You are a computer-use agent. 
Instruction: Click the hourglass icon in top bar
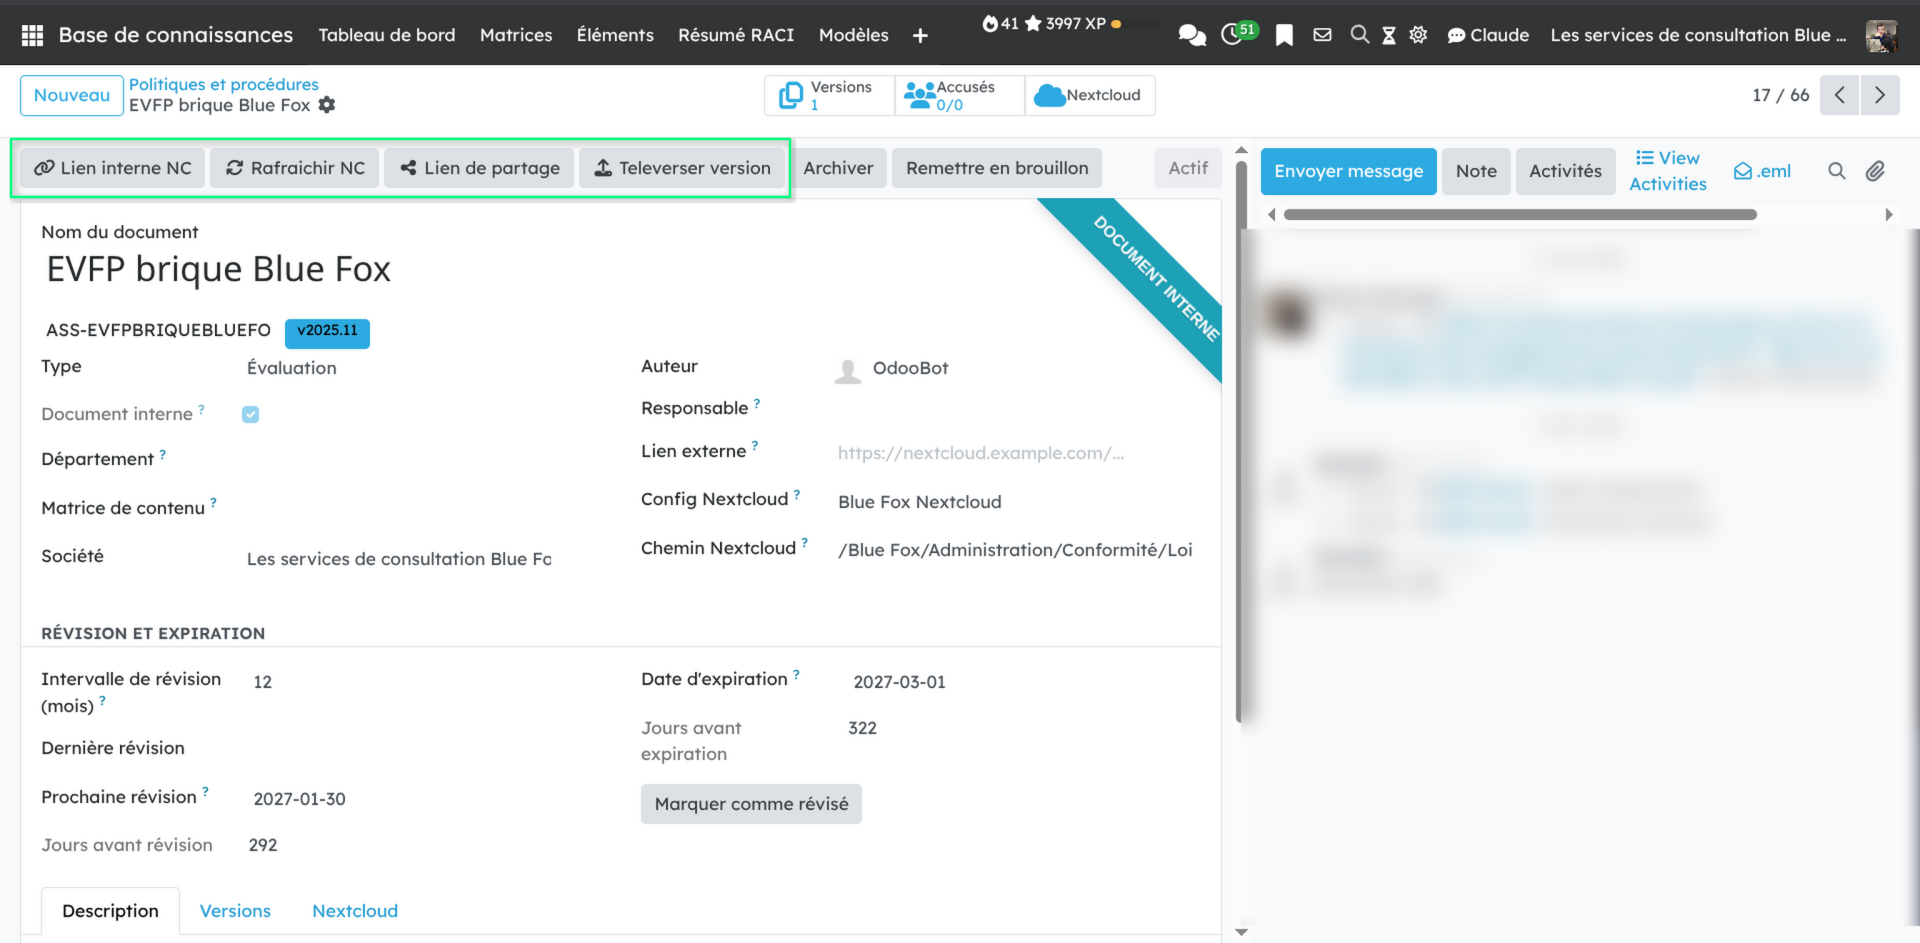[1389, 35]
